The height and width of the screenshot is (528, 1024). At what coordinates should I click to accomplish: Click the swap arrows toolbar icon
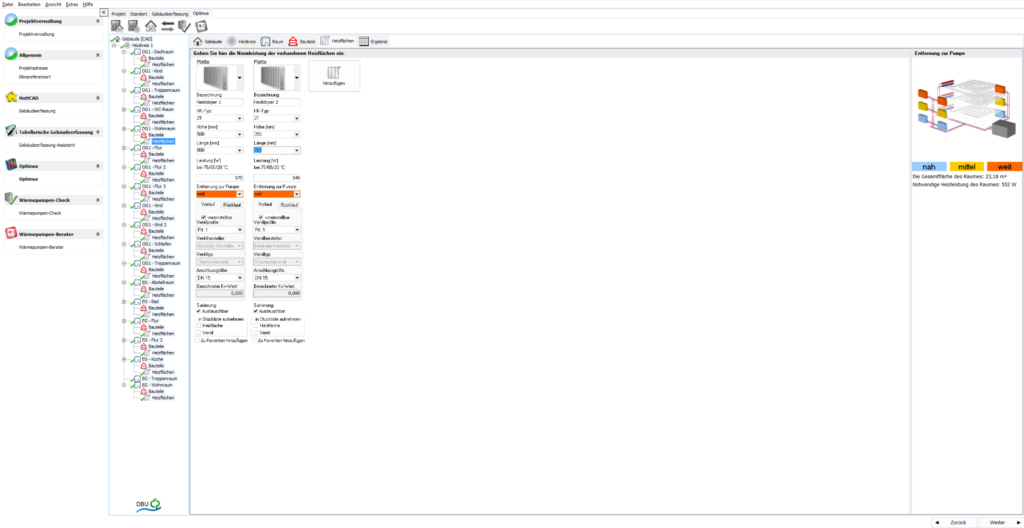tap(167, 26)
